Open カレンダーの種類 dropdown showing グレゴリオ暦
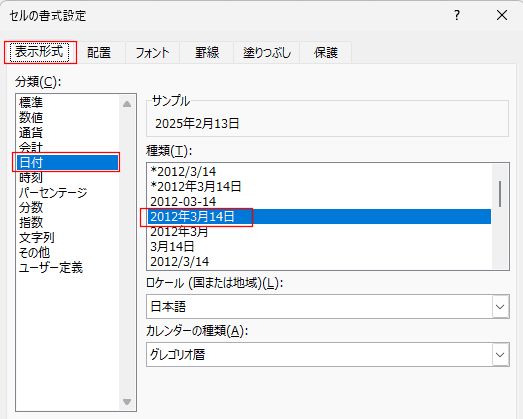Image resolution: width=523 pixels, height=419 pixels. pos(328,354)
